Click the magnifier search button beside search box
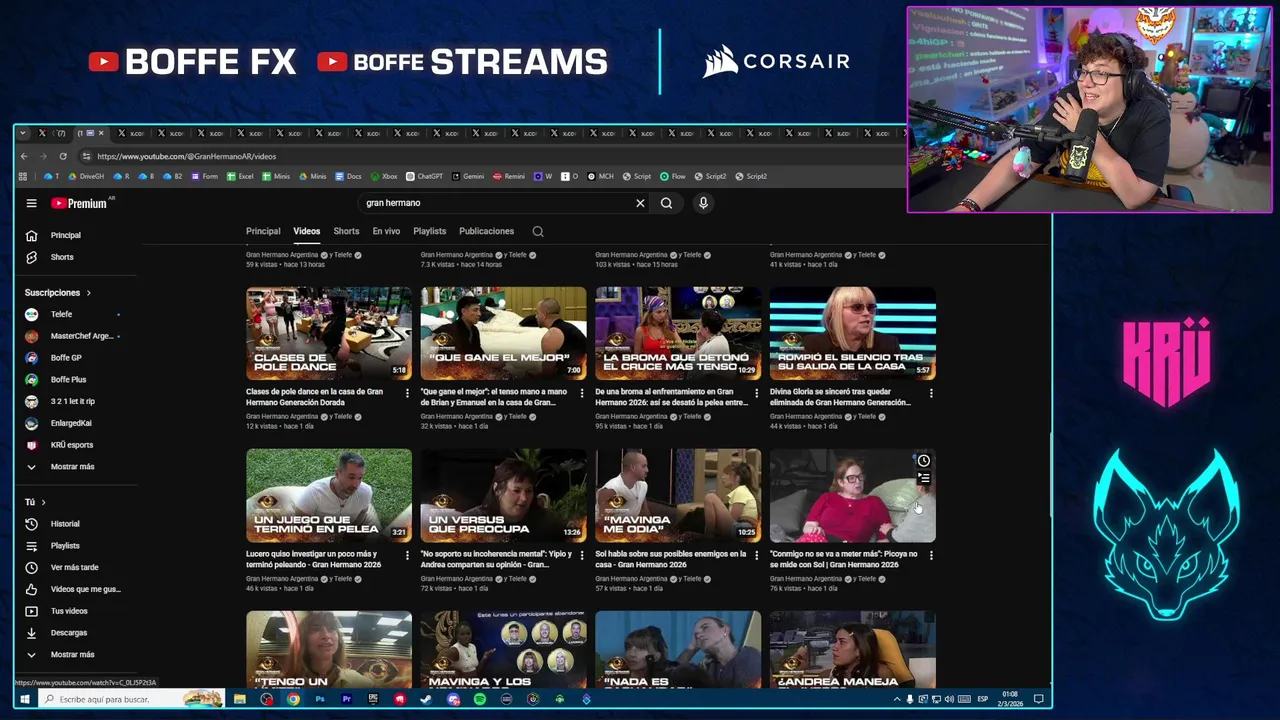Viewport: 1280px width, 720px height. coord(666,203)
